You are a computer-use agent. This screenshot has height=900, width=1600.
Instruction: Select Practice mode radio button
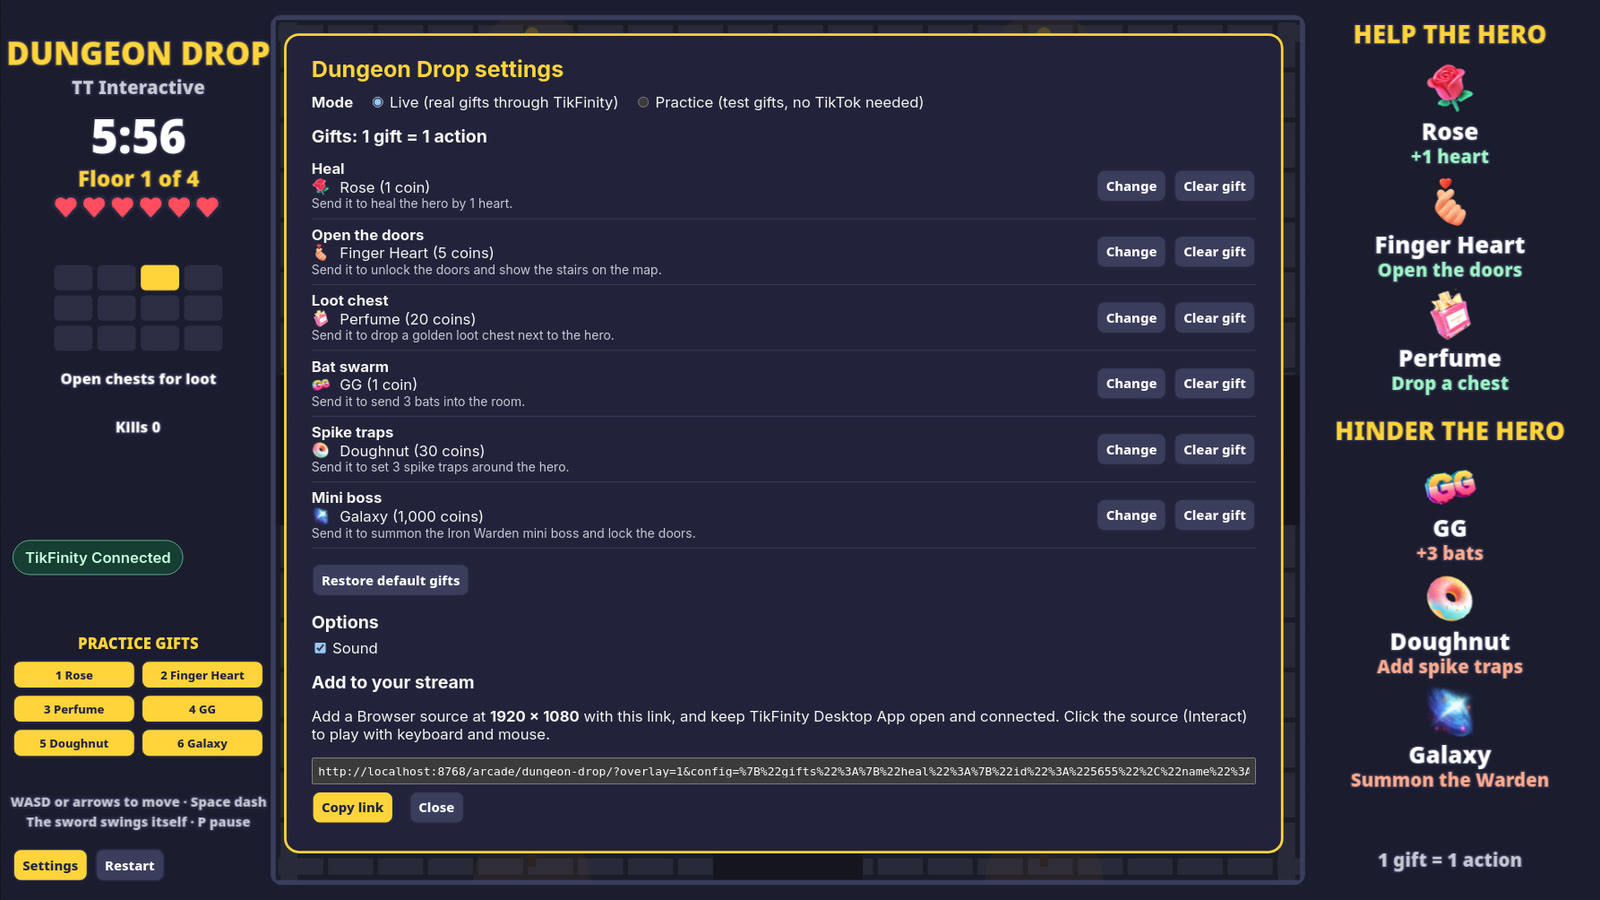(643, 102)
